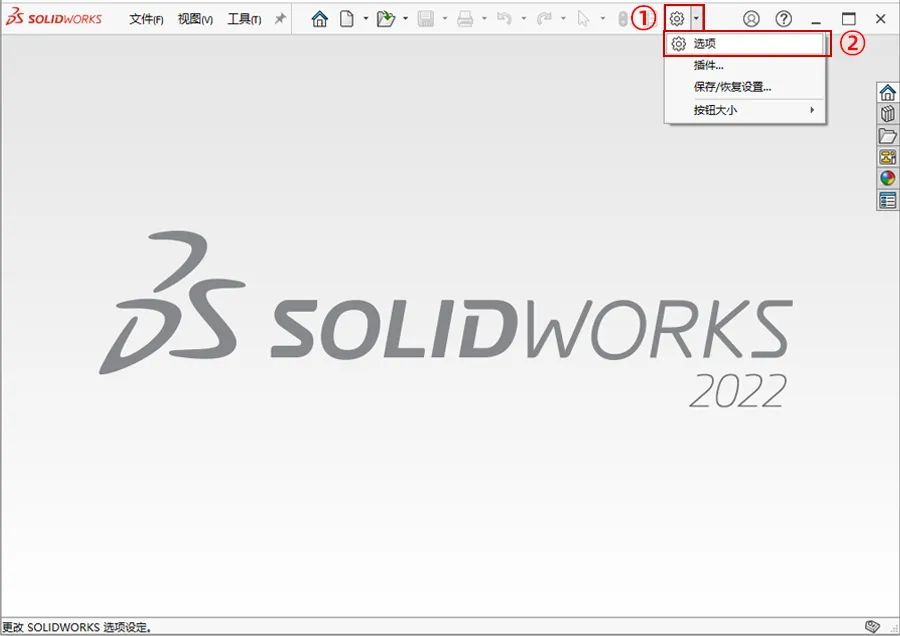The height and width of the screenshot is (636, 900).
Task: Expand the Select tool dropdown arrow
Action: 603,18
